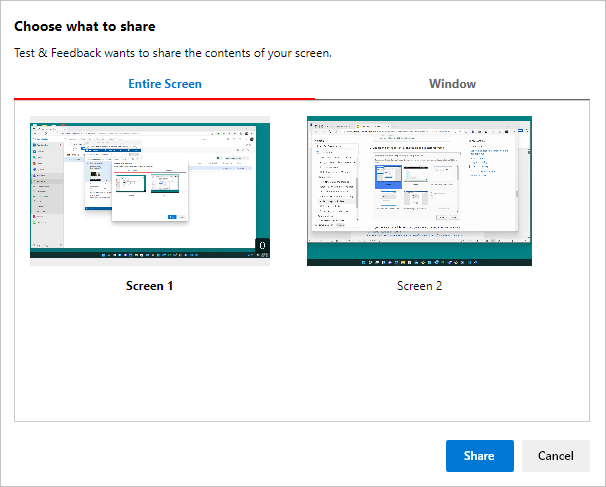This screenshot has width=606, height=487.
Task: Click the Screen 1 caption label
Action: [149, 286]
